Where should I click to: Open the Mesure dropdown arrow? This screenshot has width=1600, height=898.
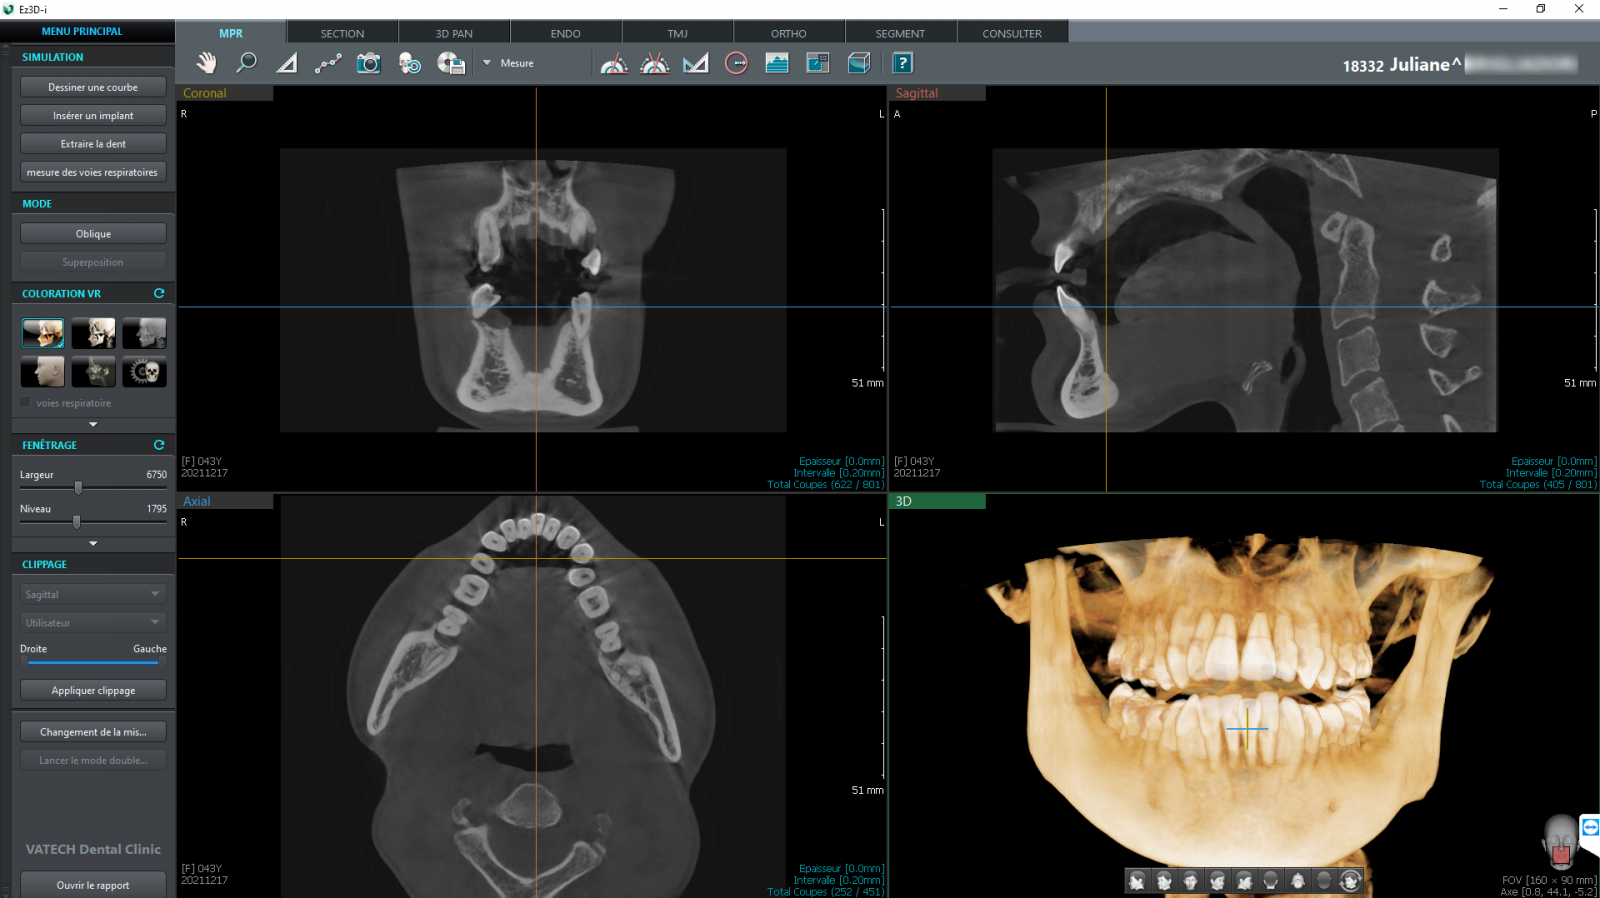click(x=487, y=63)
